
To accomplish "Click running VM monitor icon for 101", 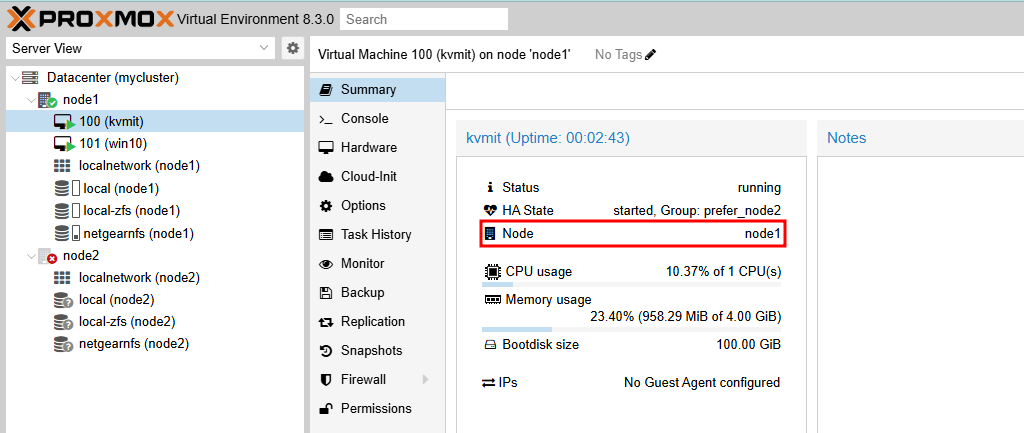I will (64, 144).
